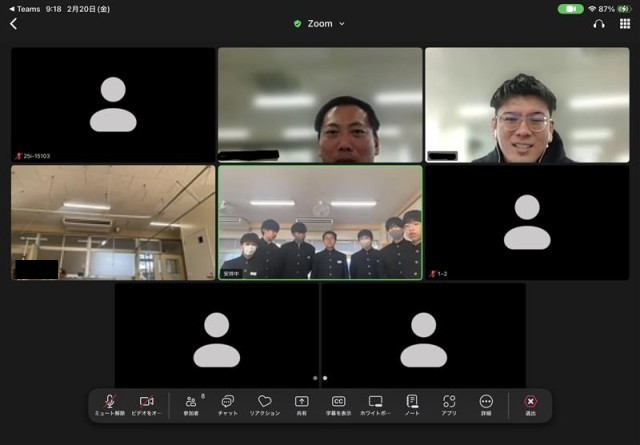
Task: Select the group of students video tile
Action: tap(320, 222)
